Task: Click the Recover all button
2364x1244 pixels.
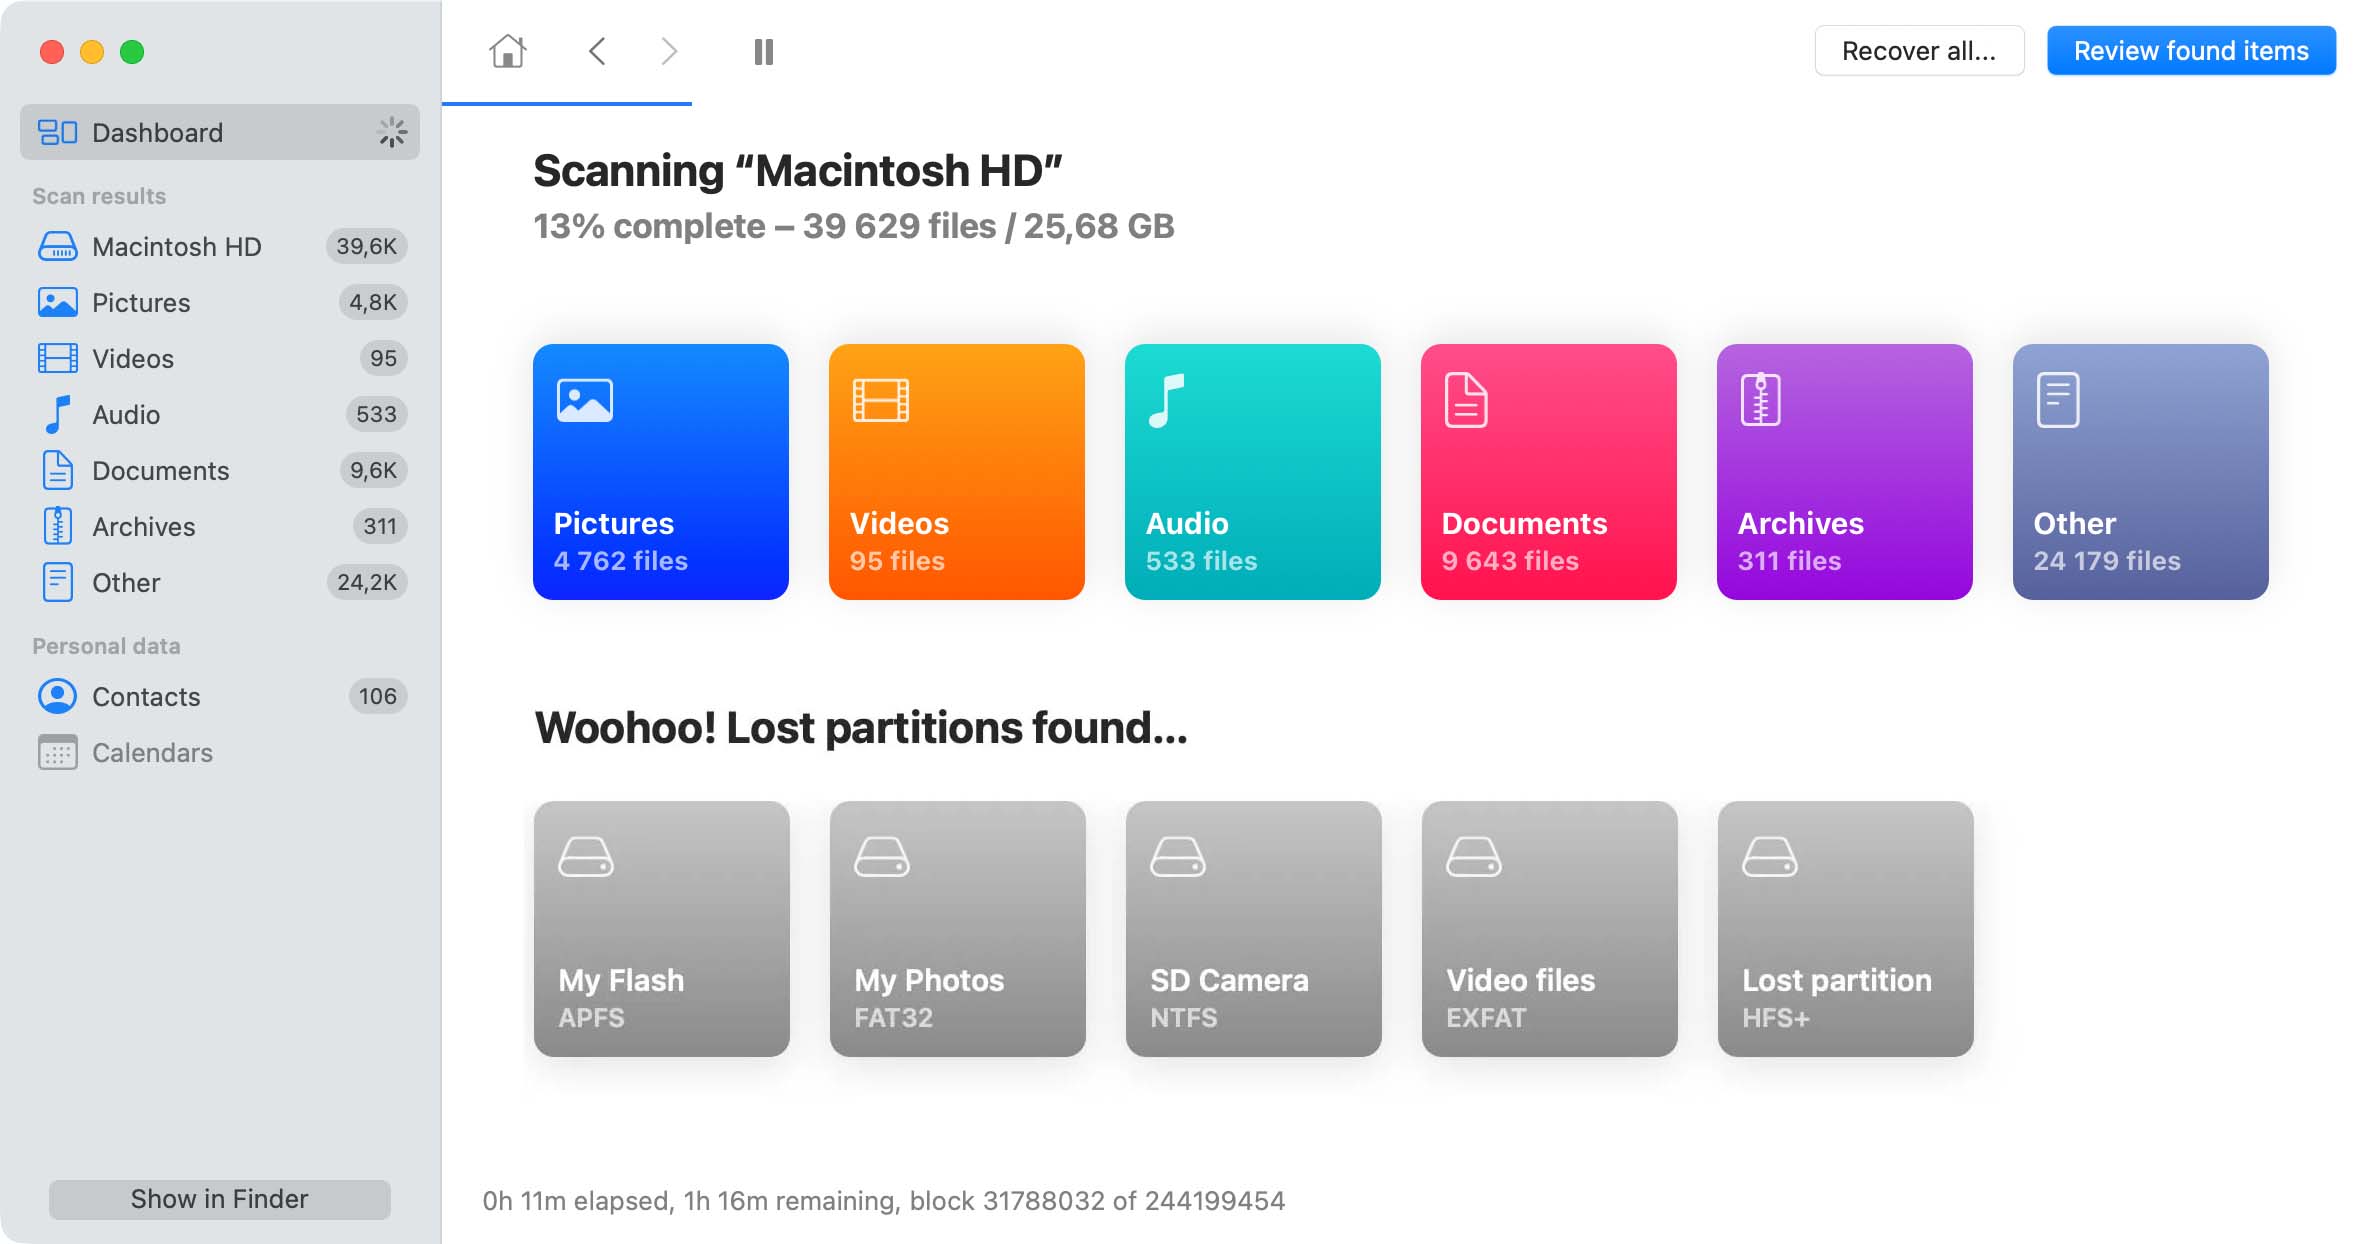Action: coord(1918,50)
